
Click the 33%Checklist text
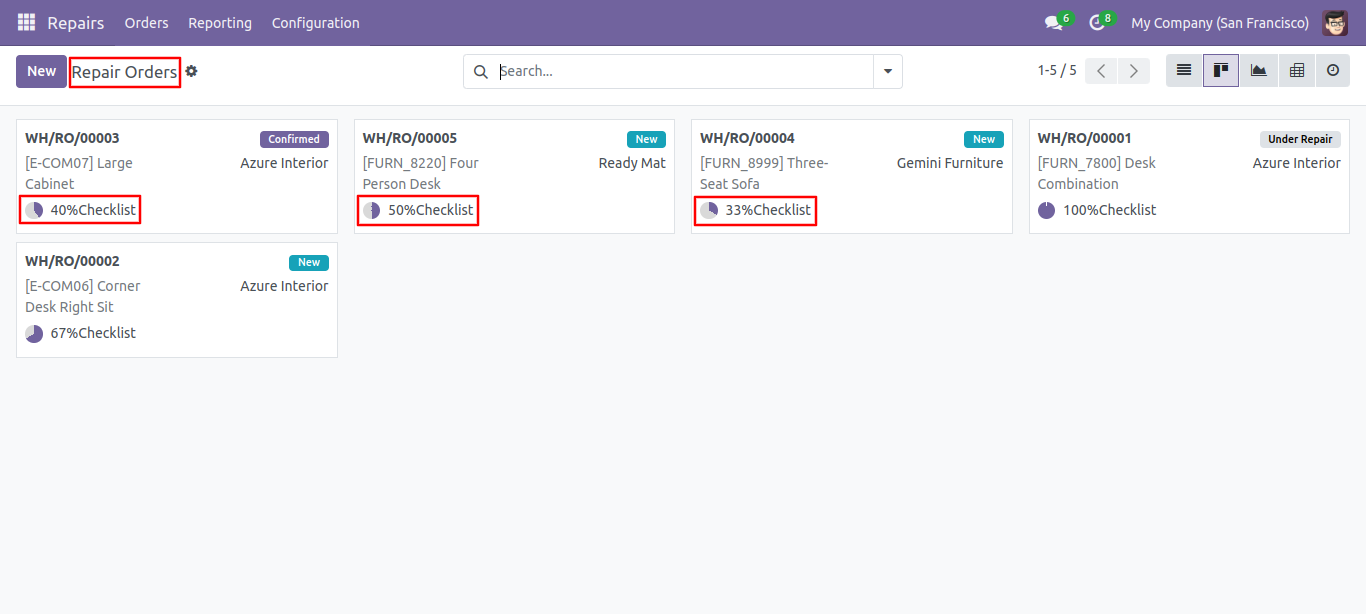coord(768,210)
